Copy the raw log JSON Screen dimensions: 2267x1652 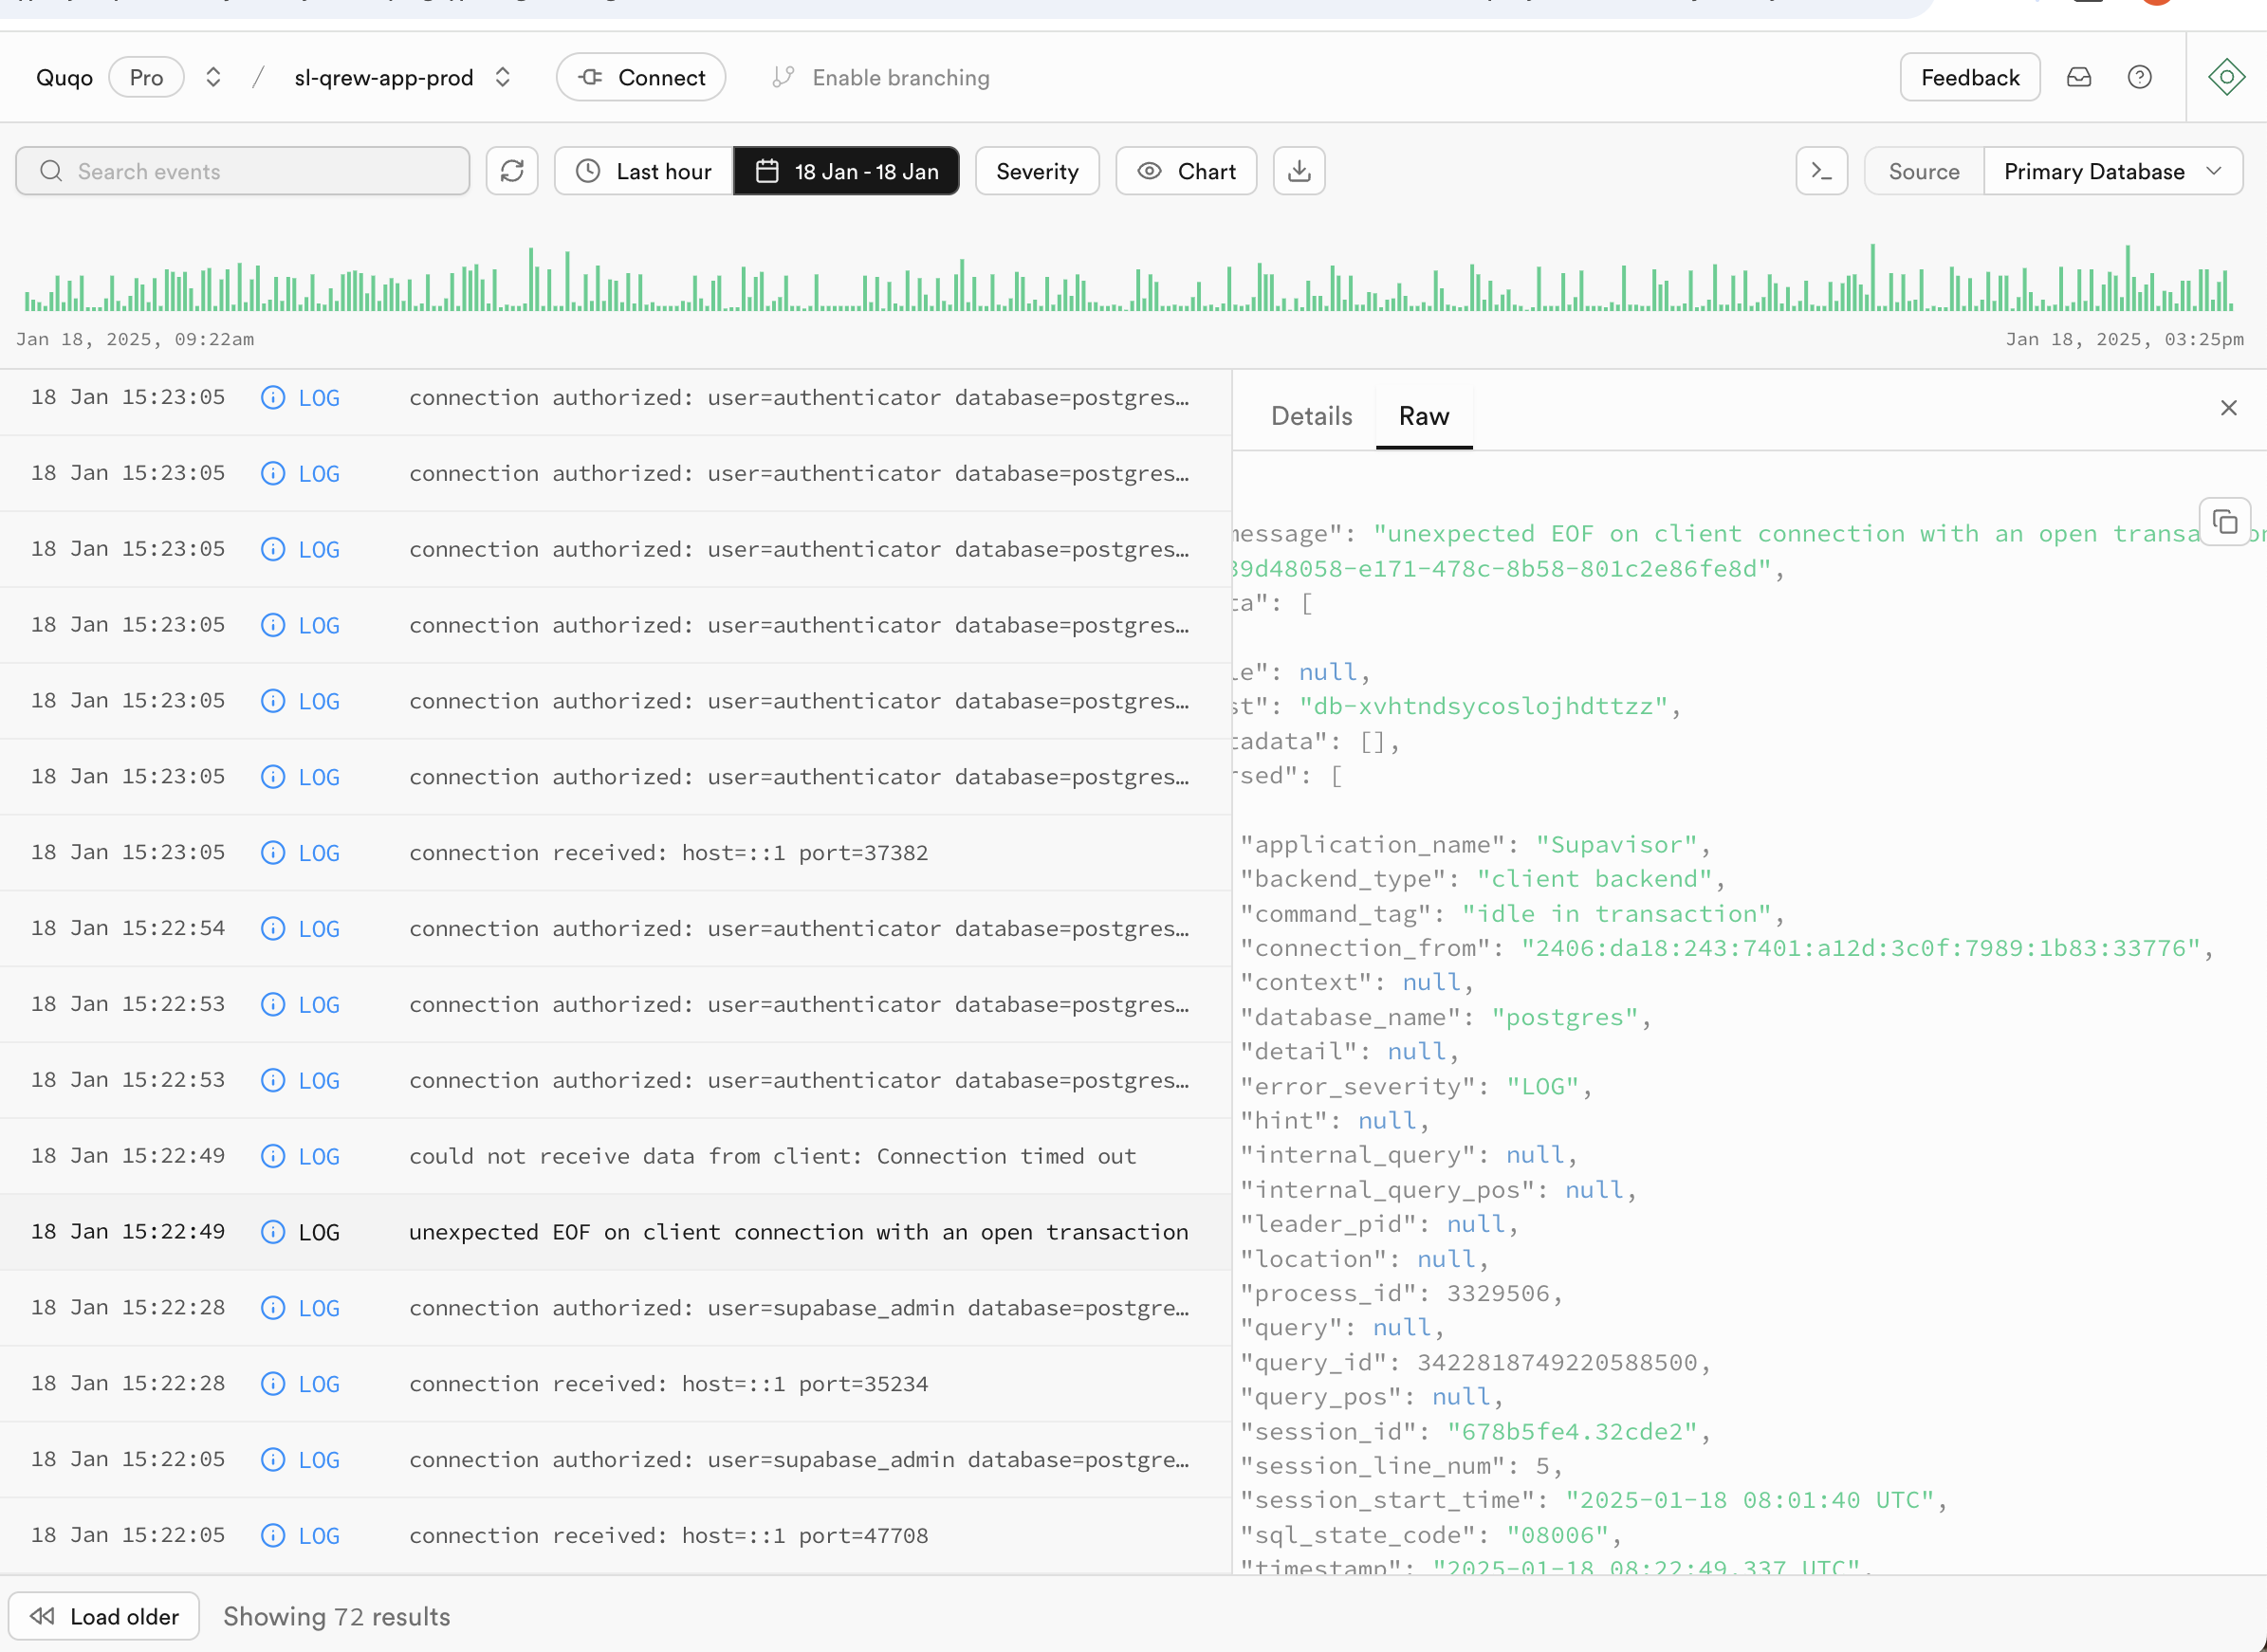2226,522
